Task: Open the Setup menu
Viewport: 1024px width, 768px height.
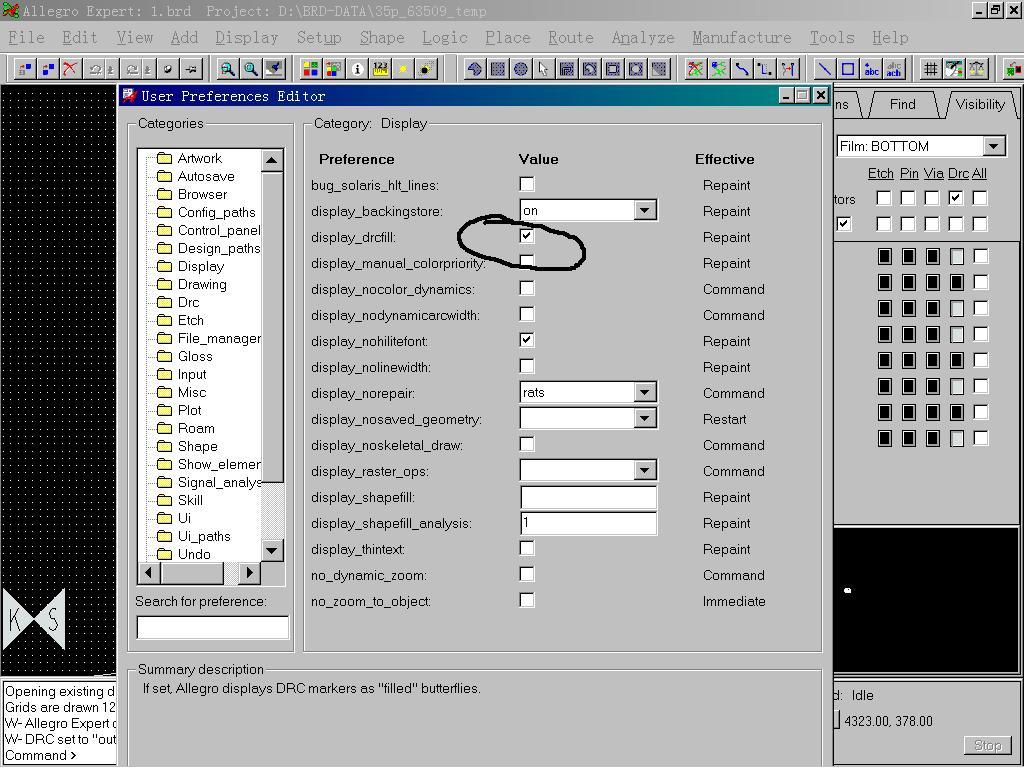Action: click(319, 38)
